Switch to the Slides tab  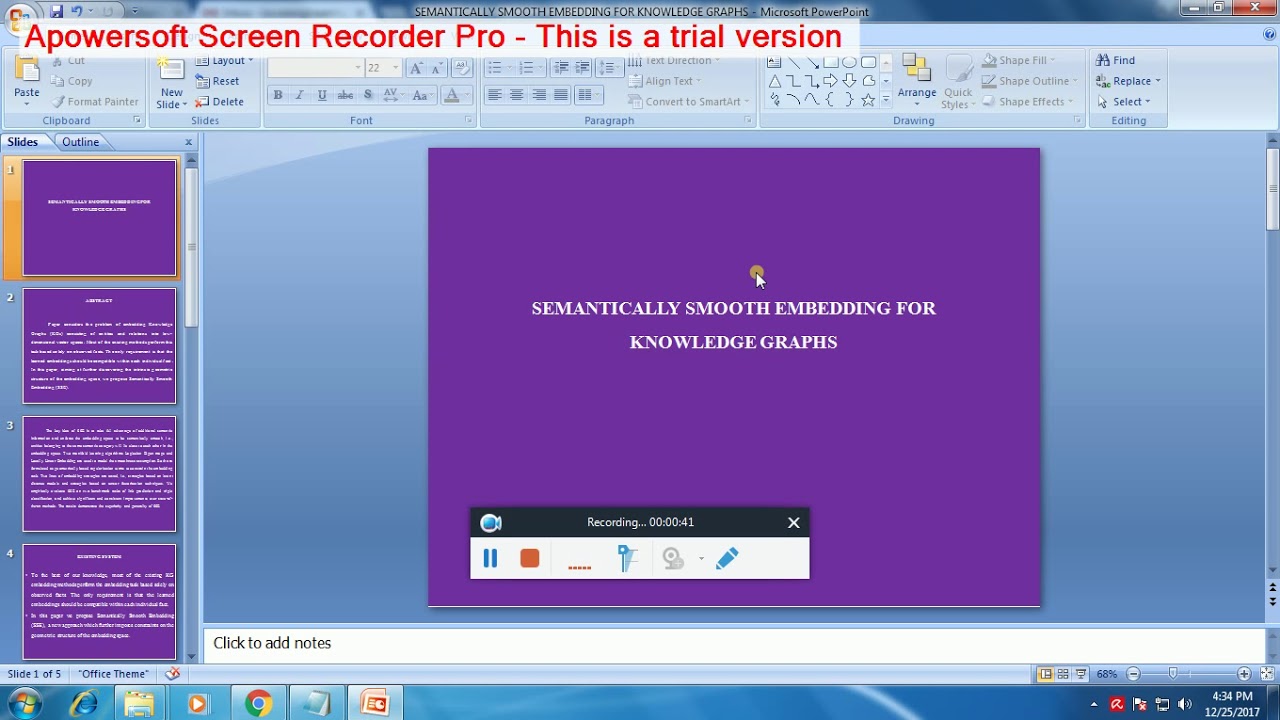pyautogui.click(x=22, y=142)
